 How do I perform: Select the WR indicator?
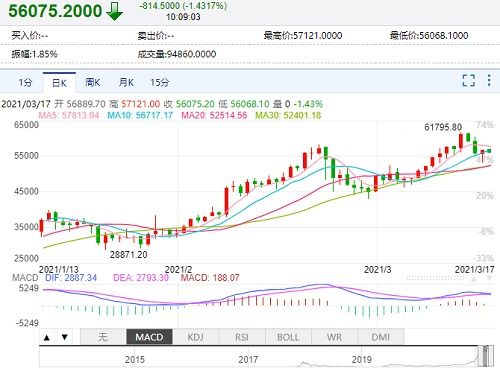point(334,337)
